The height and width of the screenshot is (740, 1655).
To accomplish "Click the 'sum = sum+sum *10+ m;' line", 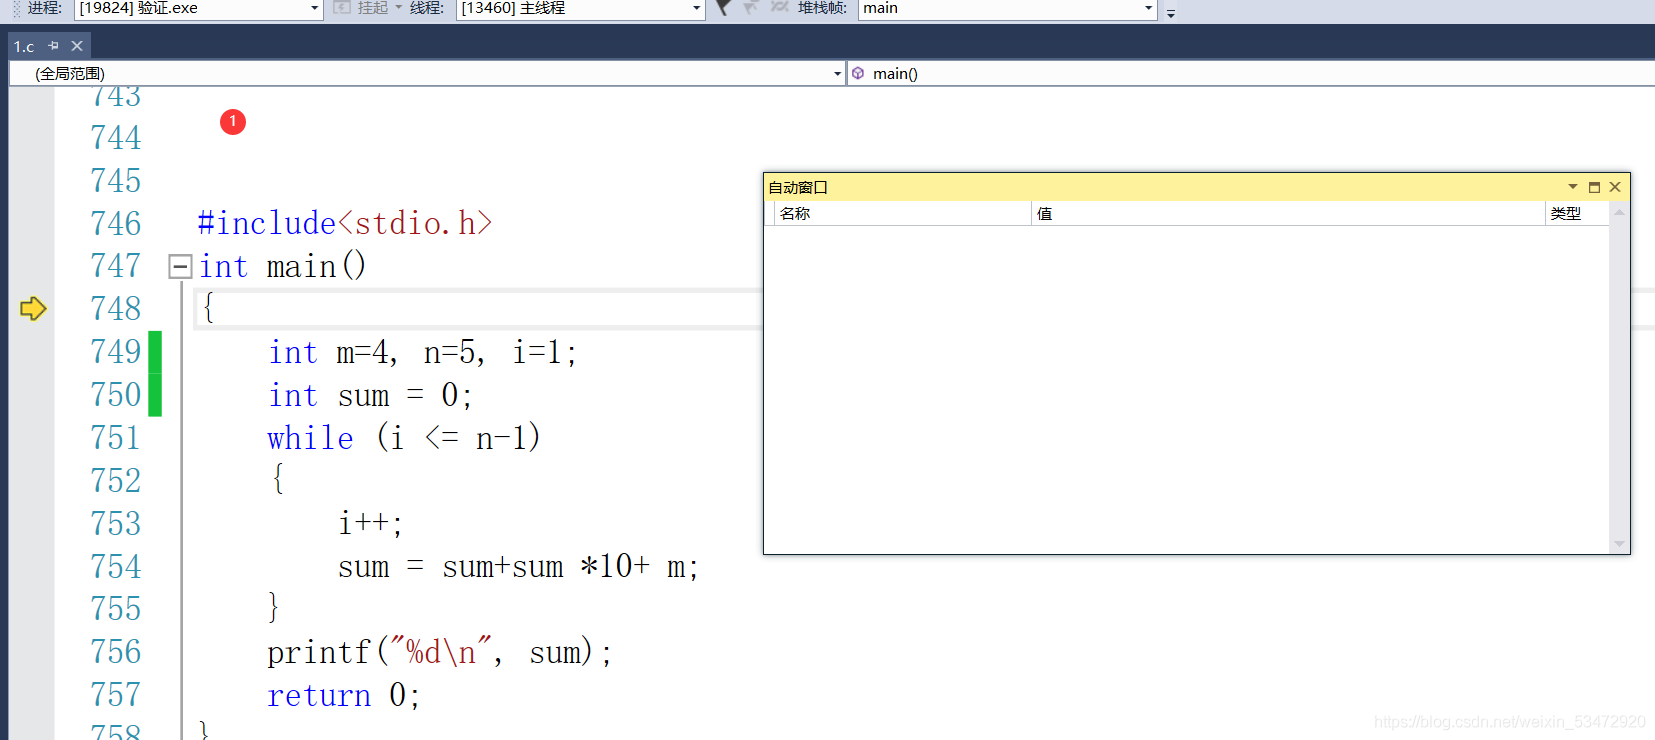I will pos(518,567).
